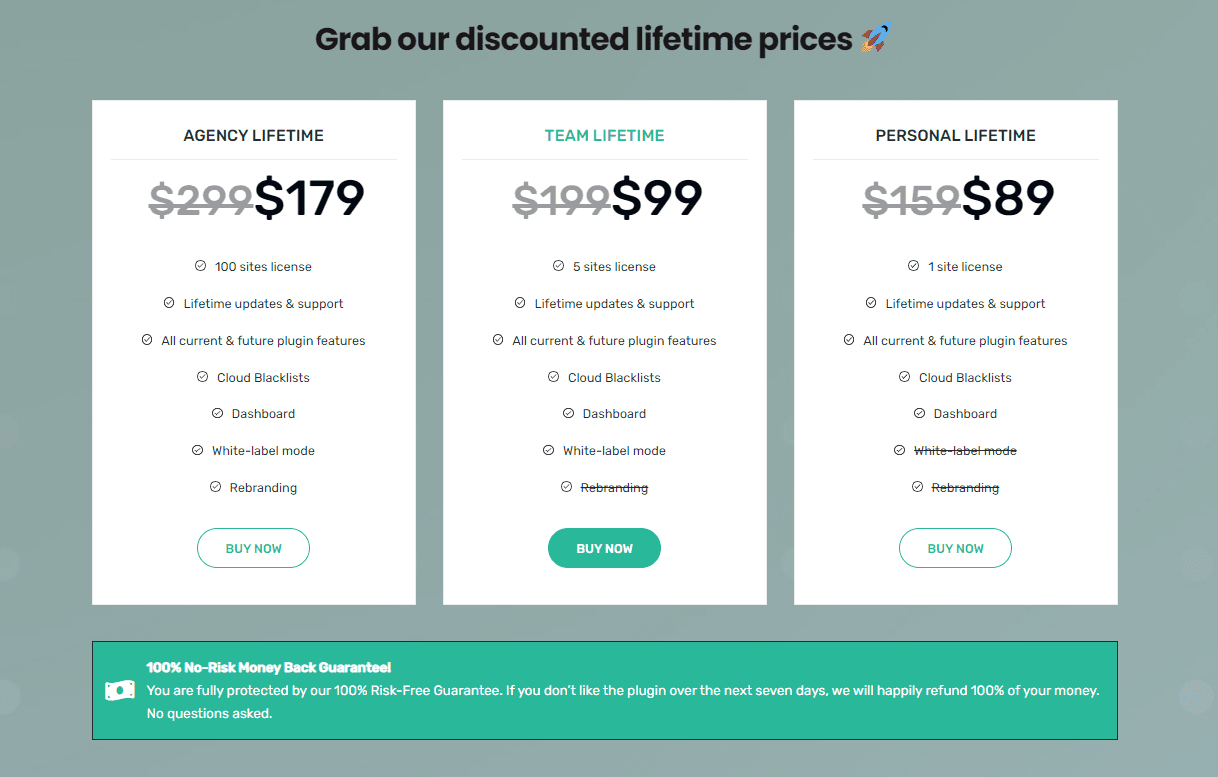Click the check icon beside 1 site license
Image resolution: width=1218 pixels, height=777 pixels.
pos(914,266)
